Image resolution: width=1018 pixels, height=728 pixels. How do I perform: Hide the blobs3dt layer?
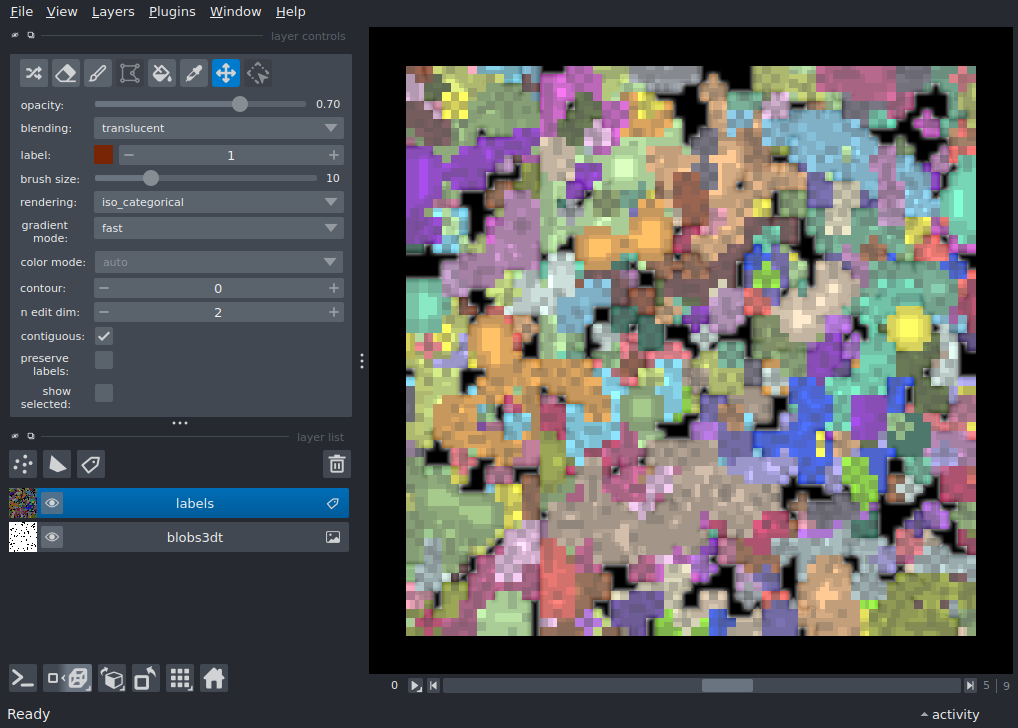click(x=52, y=537)
